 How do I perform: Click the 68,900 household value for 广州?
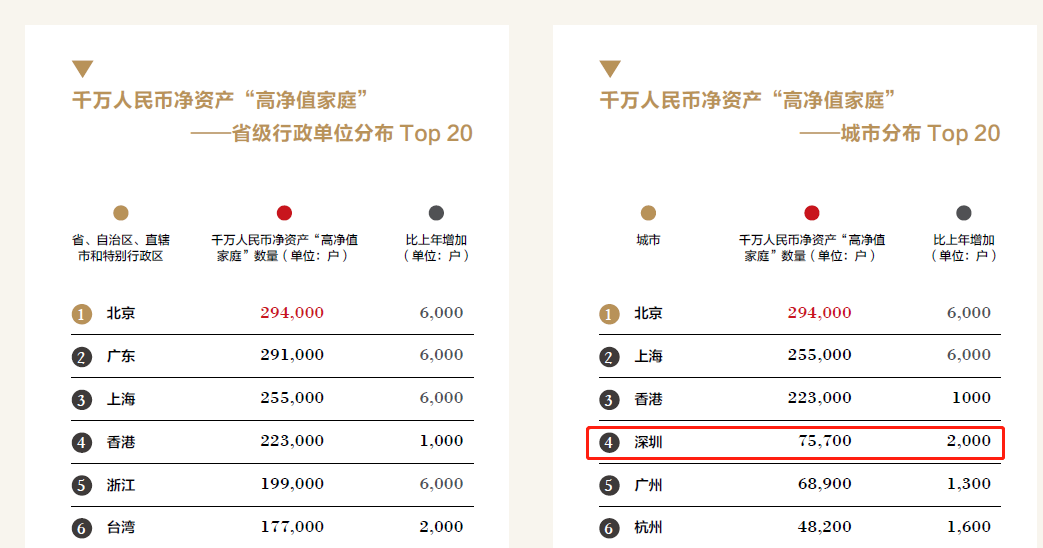pos(825,484)
